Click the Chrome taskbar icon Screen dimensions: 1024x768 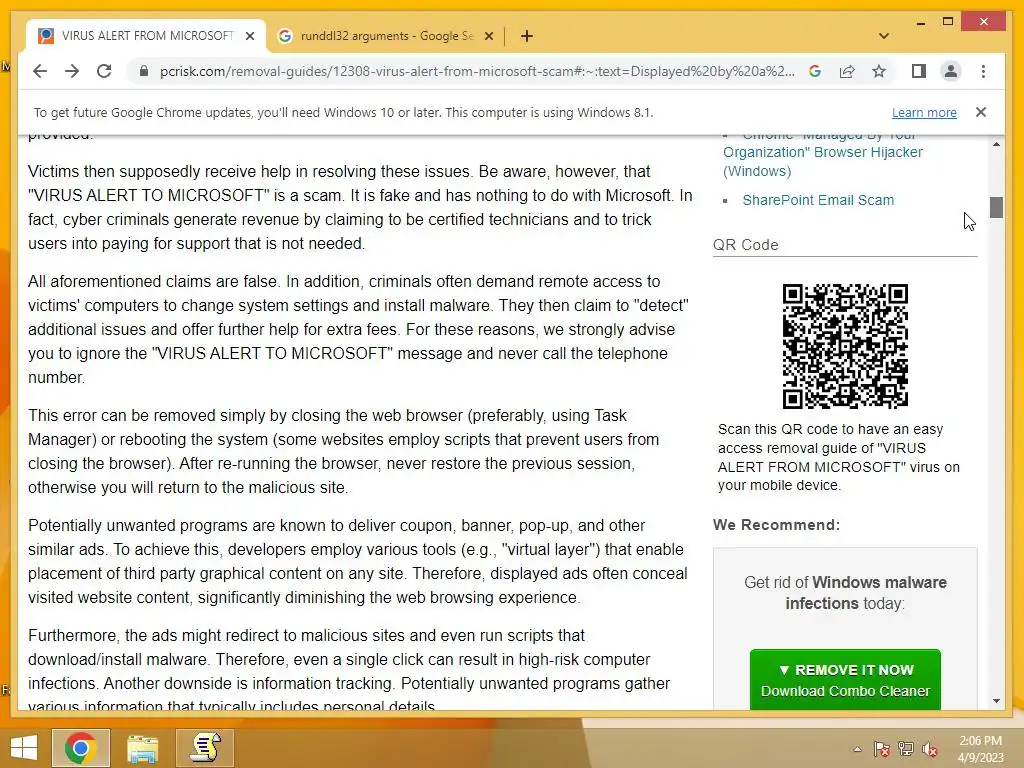pyautogui.click(x=80, y=748)
